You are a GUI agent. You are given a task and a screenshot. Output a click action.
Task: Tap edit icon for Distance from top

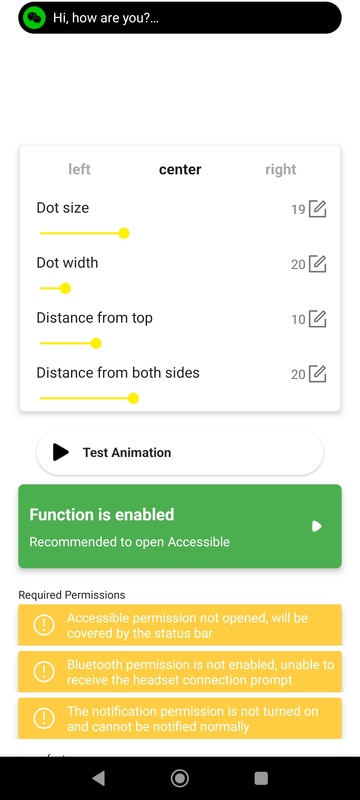[318, 319]
